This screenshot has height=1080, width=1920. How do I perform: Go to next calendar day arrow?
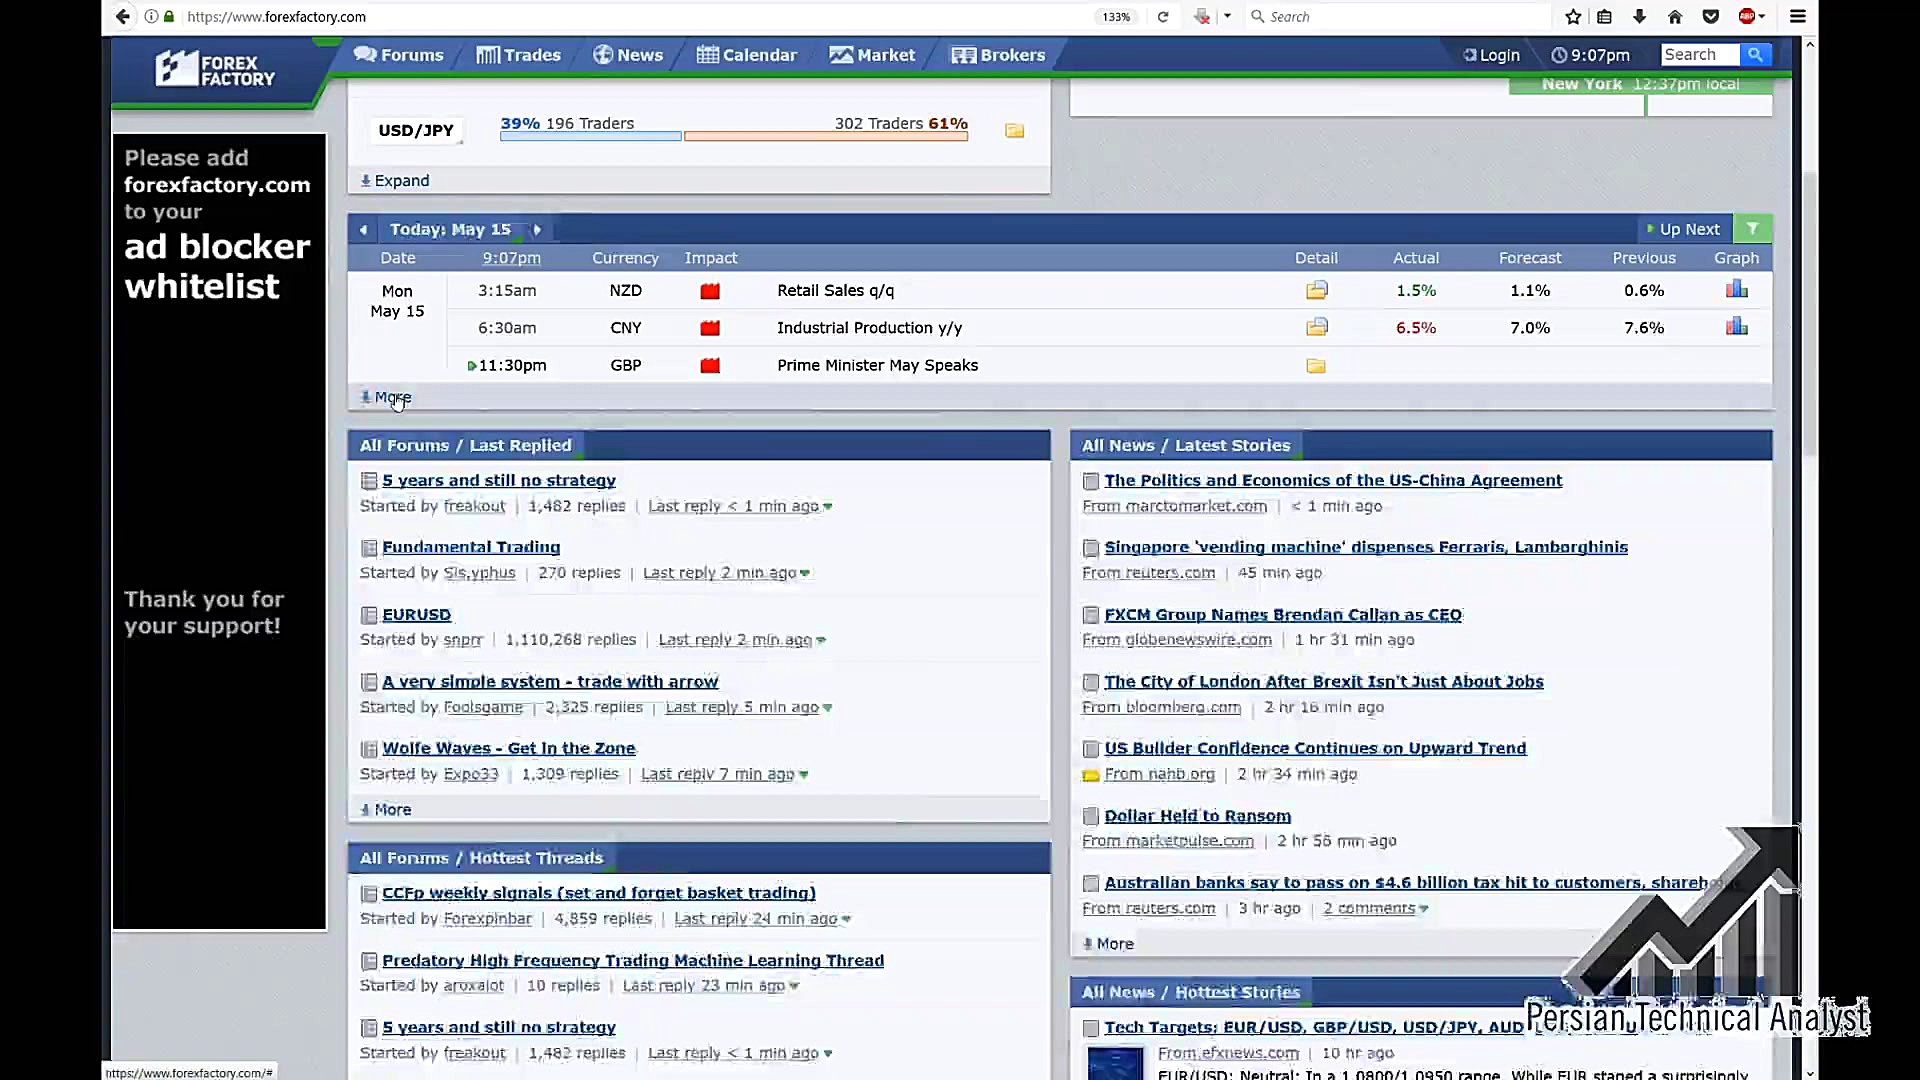click(537, 230)
